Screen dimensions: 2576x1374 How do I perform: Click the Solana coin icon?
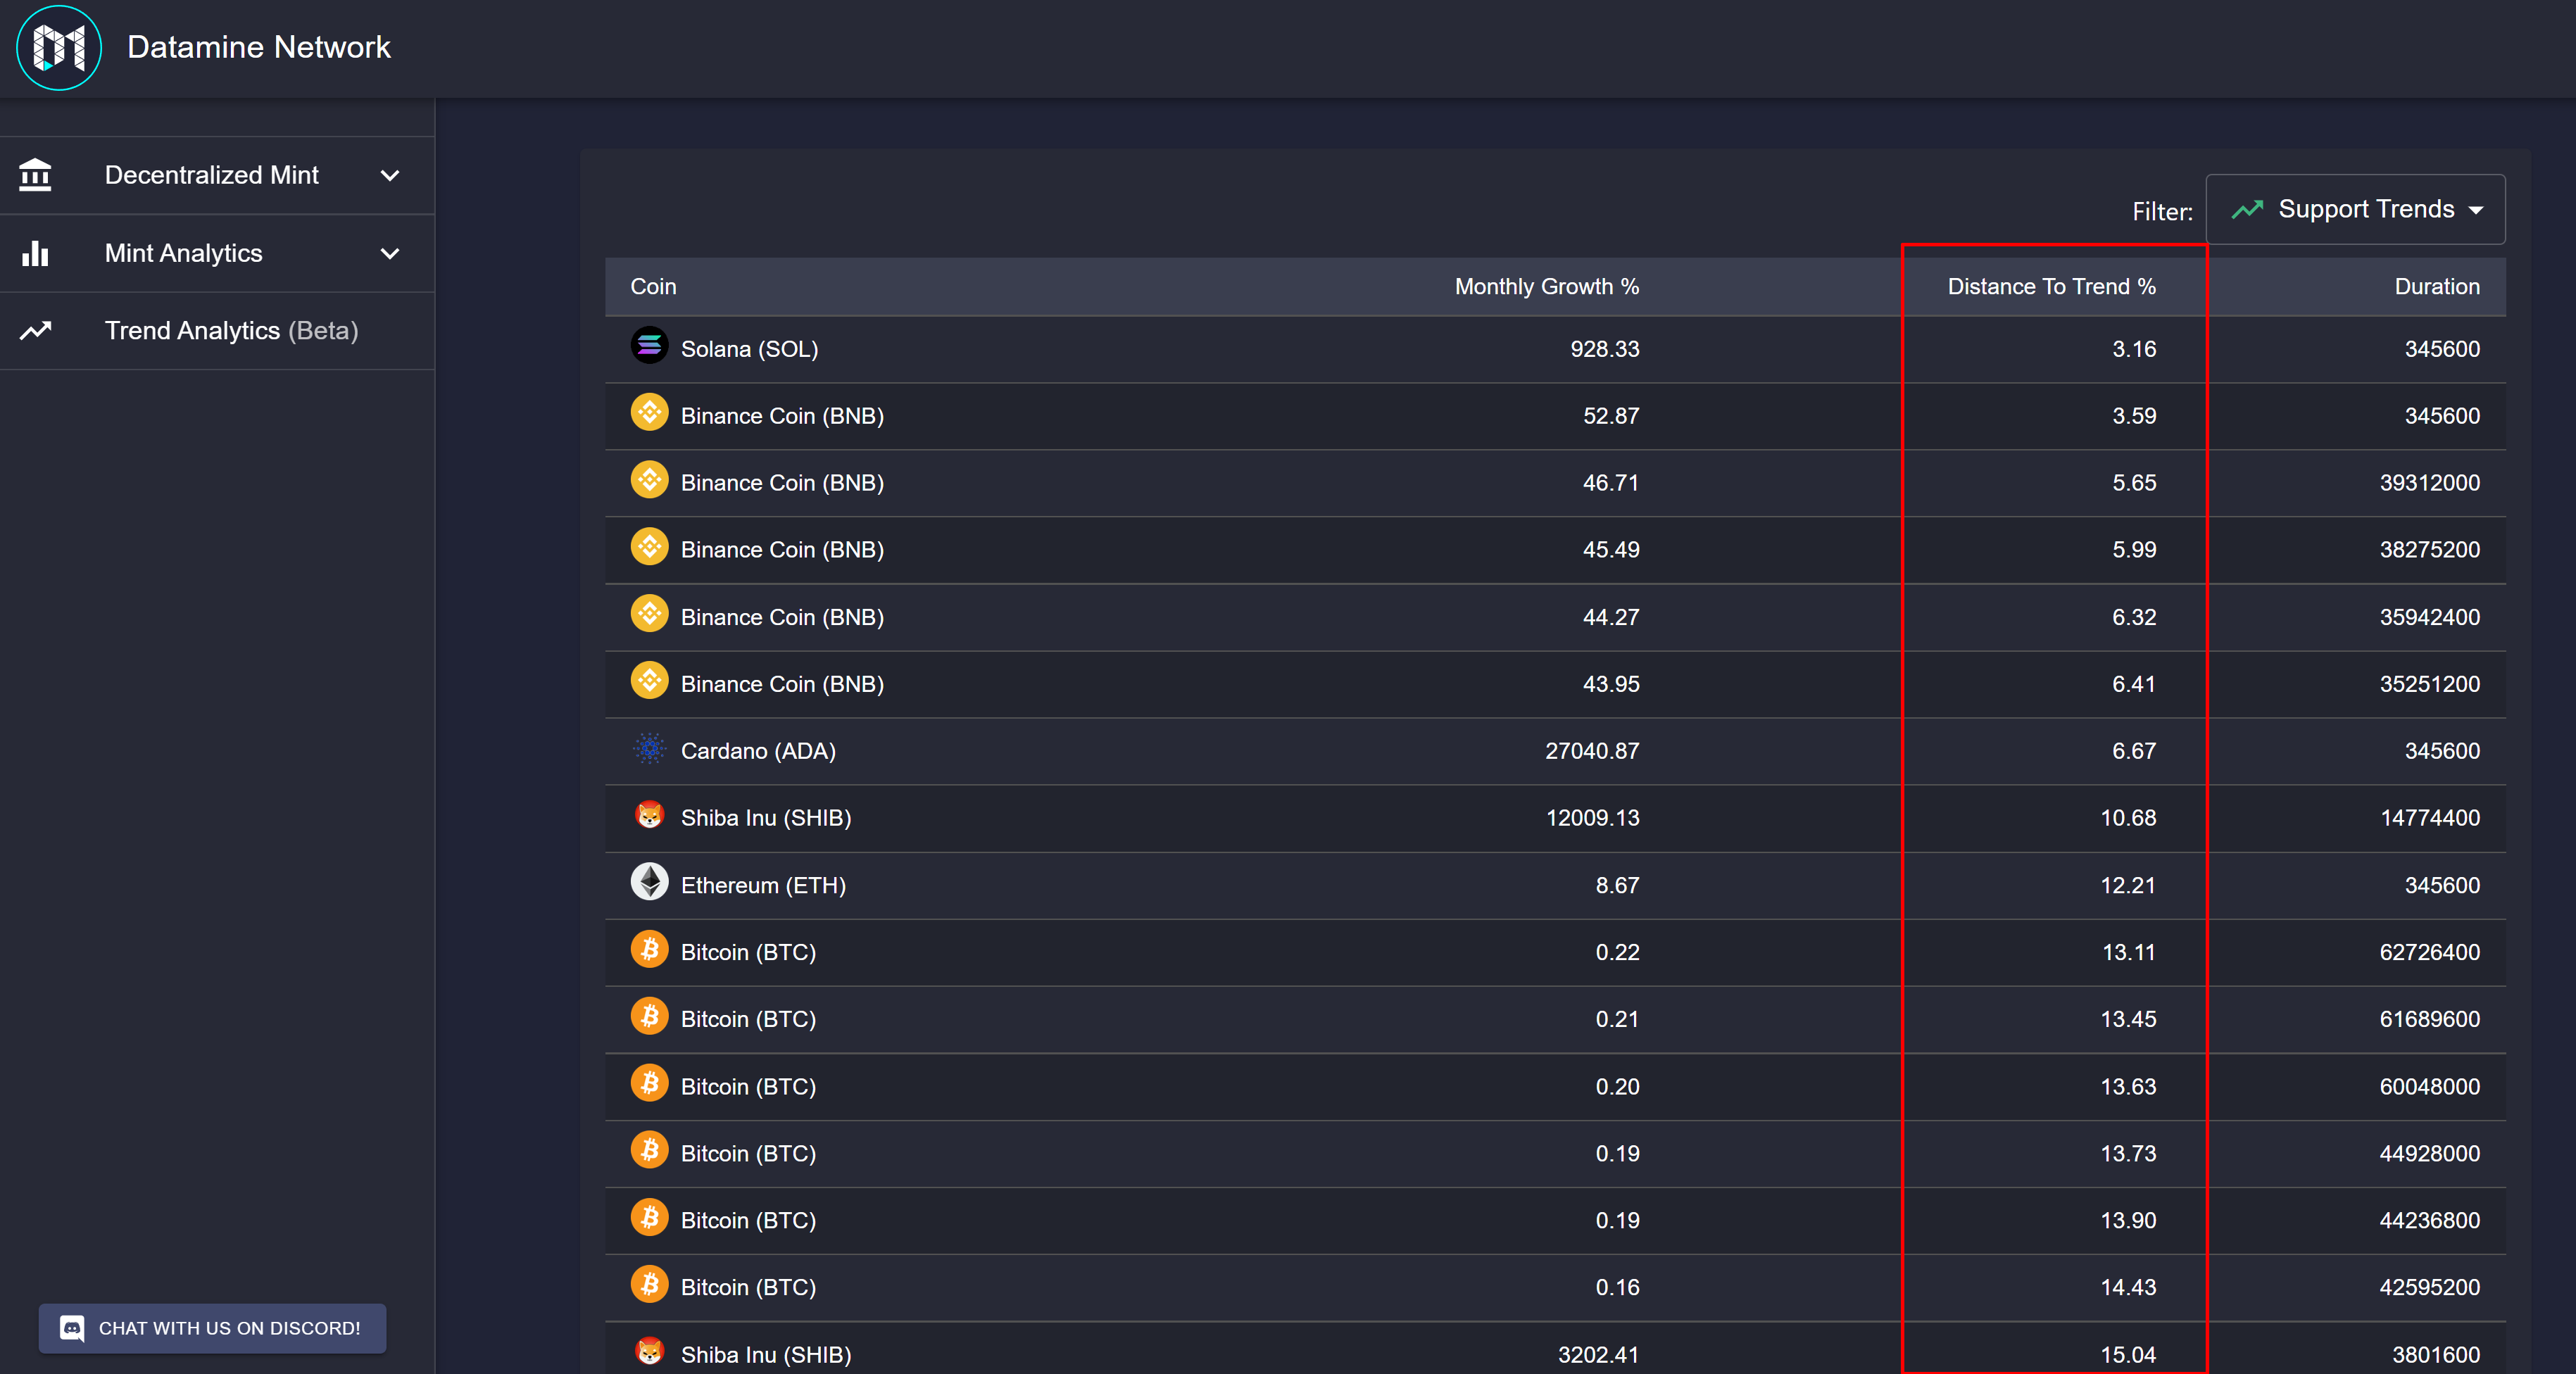point(649,346)
